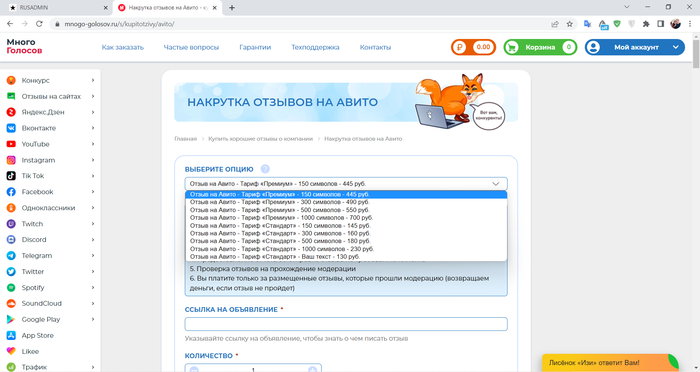Click the Twitter bird icon
This screenshot has width=700, height=372.
[11, 272]
